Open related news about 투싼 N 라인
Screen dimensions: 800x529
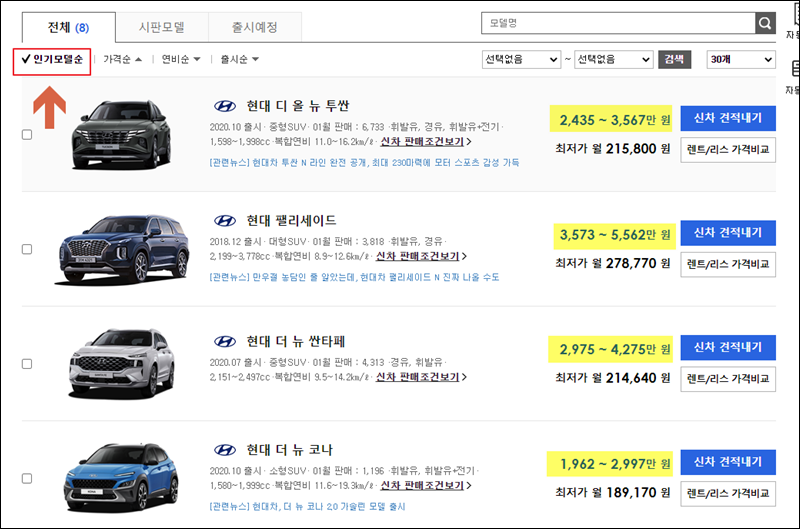click(x=364, y=163)
